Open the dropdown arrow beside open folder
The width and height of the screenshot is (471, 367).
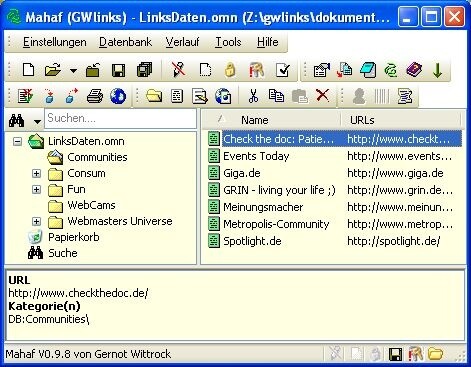tap(73, 71)
